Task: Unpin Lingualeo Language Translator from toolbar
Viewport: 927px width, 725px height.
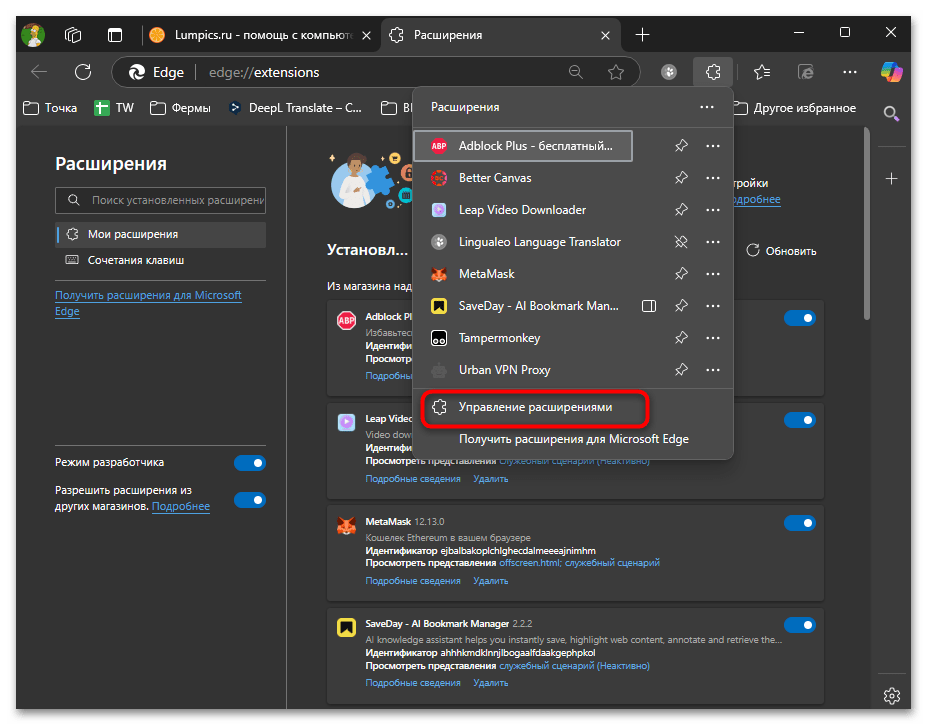Action: click(x=681, y=242)
